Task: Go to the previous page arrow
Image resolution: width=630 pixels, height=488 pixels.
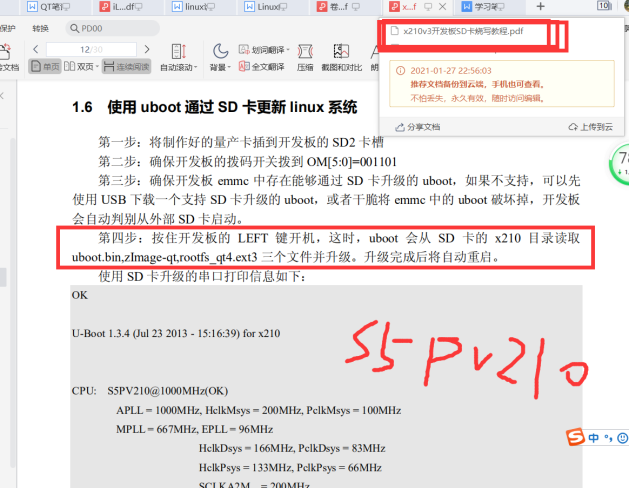Action: 36,49
